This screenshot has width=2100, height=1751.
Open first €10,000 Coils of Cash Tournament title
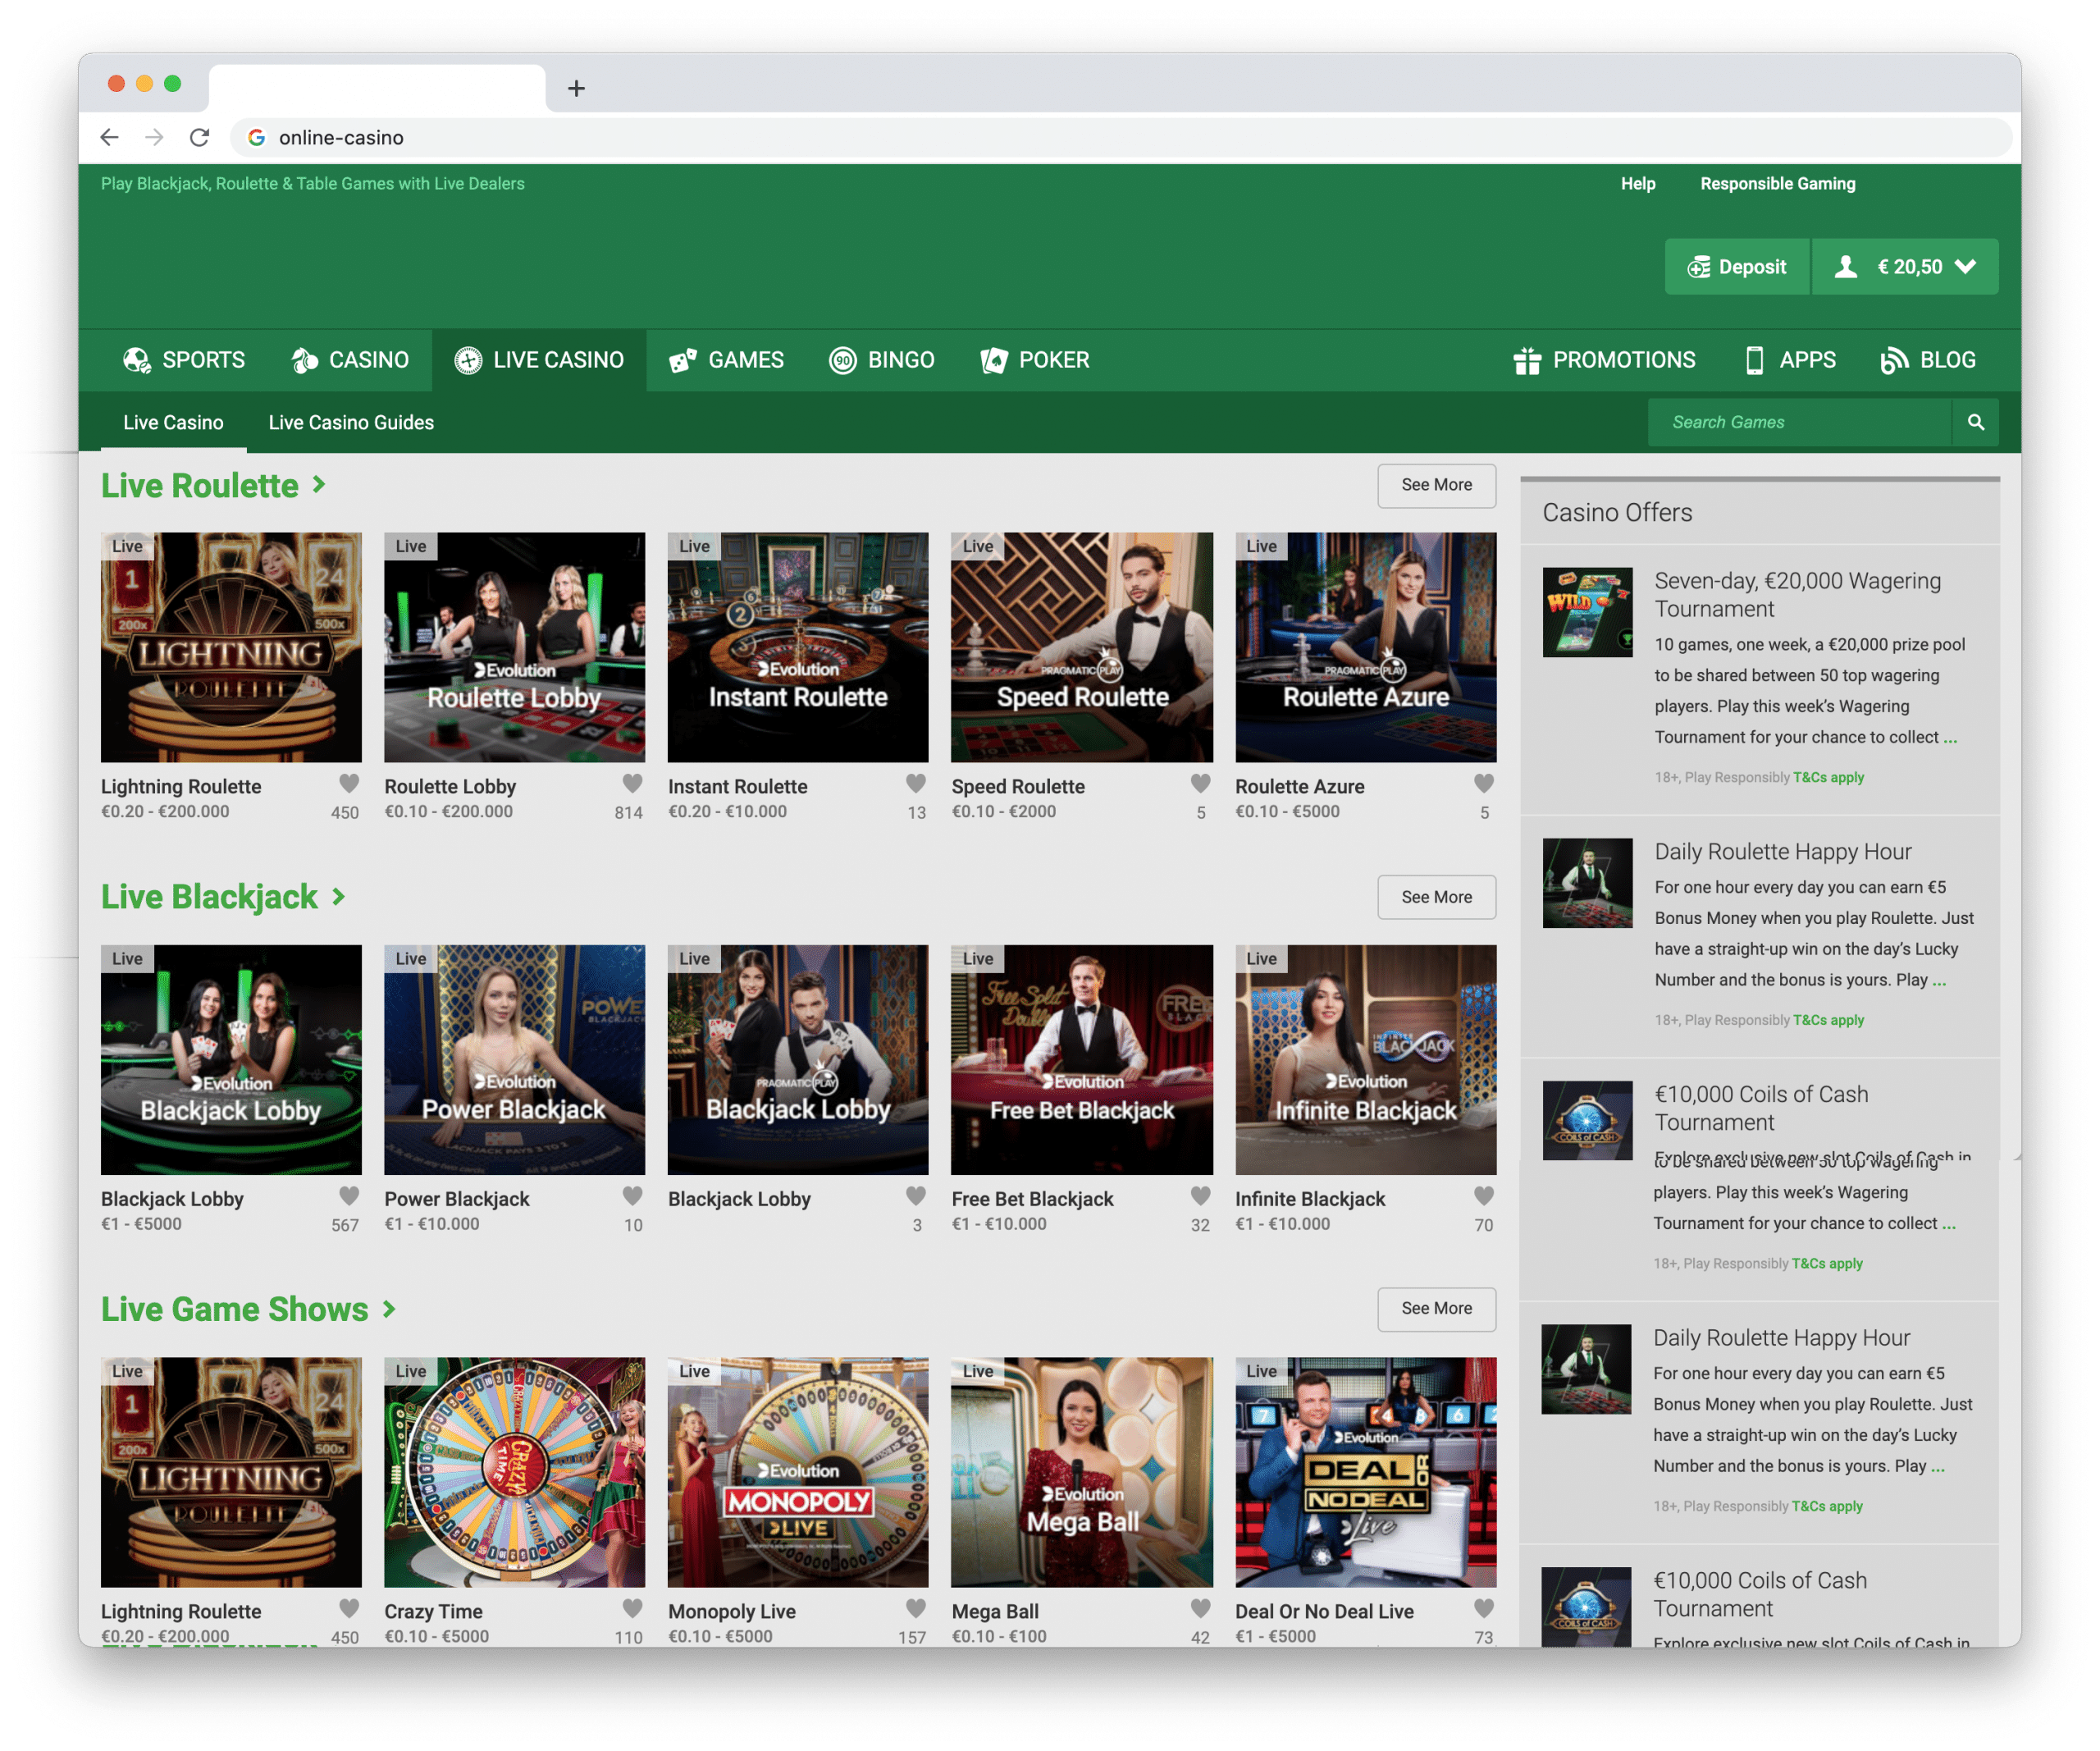click(1760, 1108)
